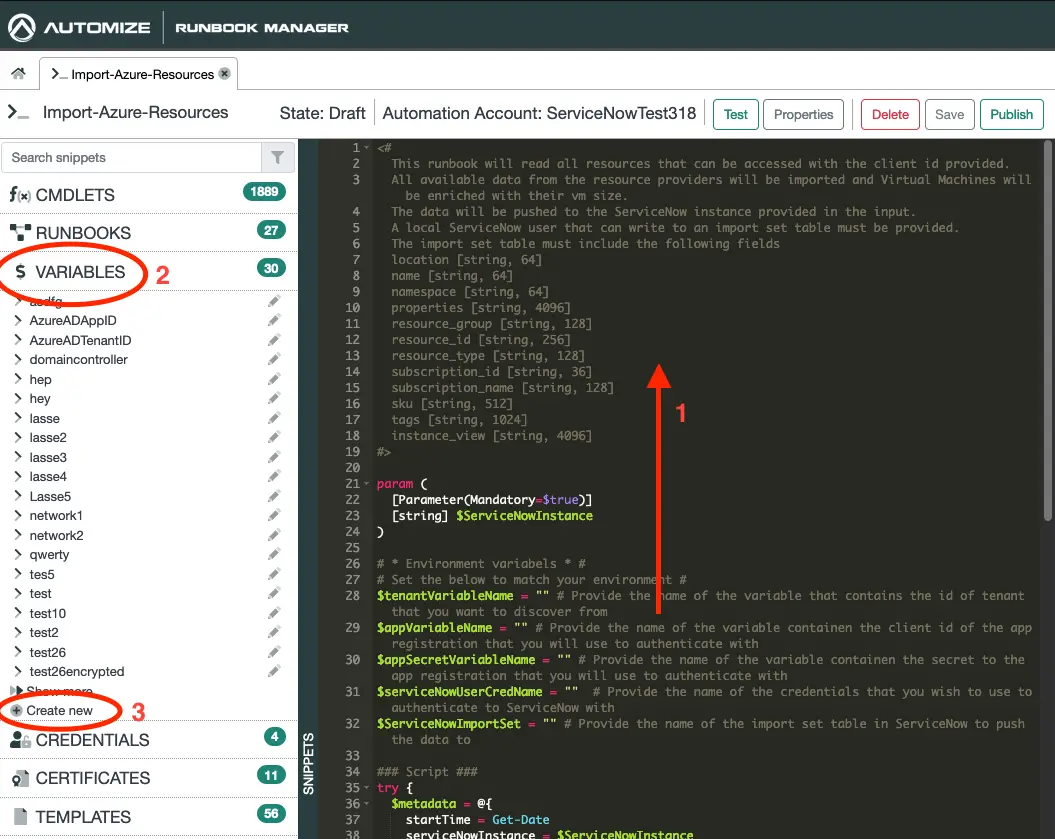Click the snippet filter funnel icon
Viewport: 1055px width, 839px height.
[277, 157]
